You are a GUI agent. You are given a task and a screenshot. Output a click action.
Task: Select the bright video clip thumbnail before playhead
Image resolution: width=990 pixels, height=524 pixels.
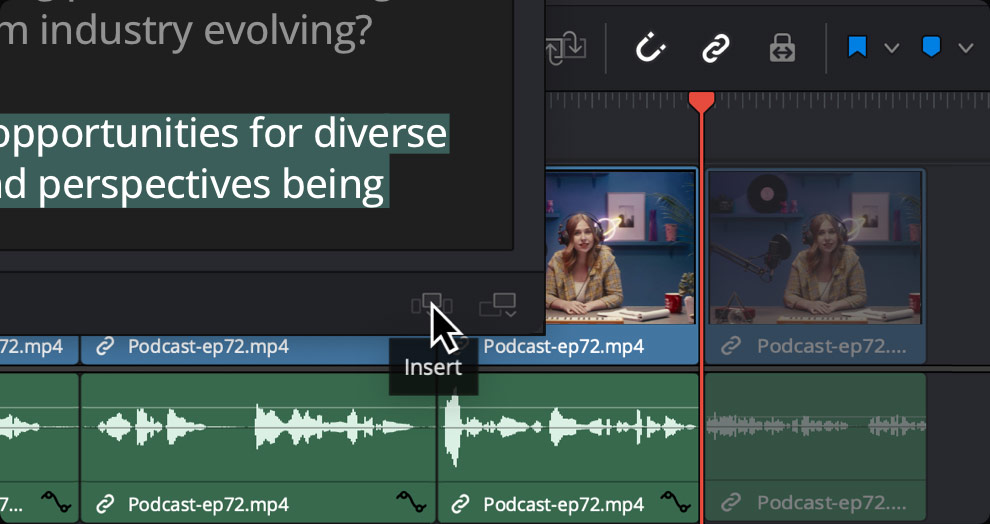[620, 246]
